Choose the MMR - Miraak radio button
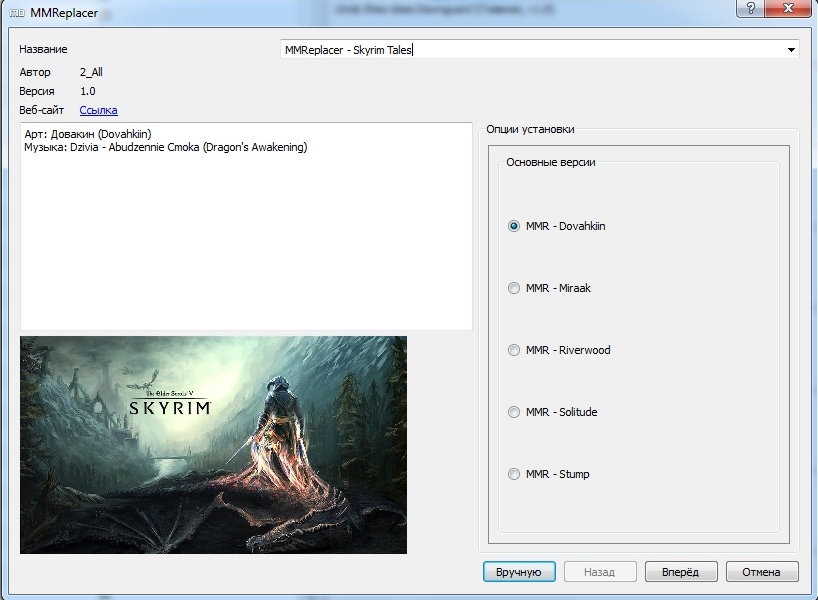Viewport: 818px width, 600px height. pyautogui.click(x=514, y=288)
